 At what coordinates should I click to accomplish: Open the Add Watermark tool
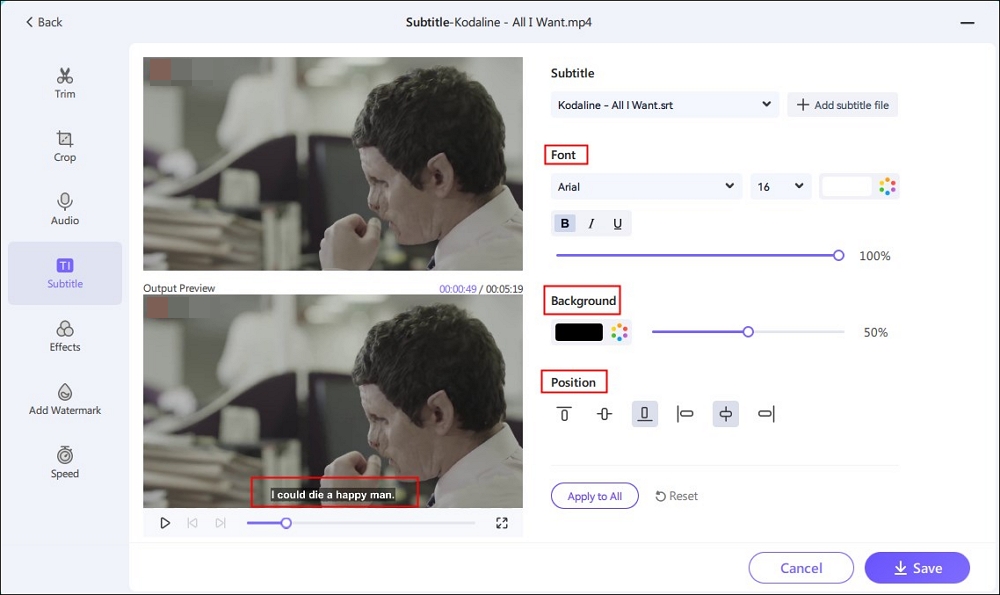coord(65,399)
